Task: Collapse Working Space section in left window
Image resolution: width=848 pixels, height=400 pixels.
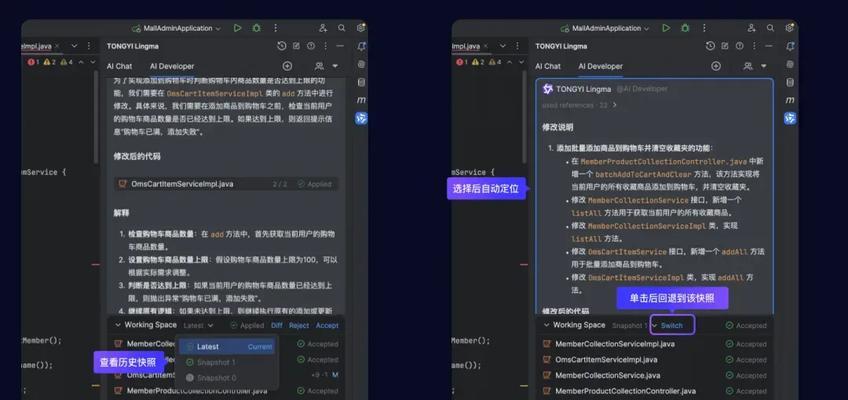Action: tap(117, 325)
